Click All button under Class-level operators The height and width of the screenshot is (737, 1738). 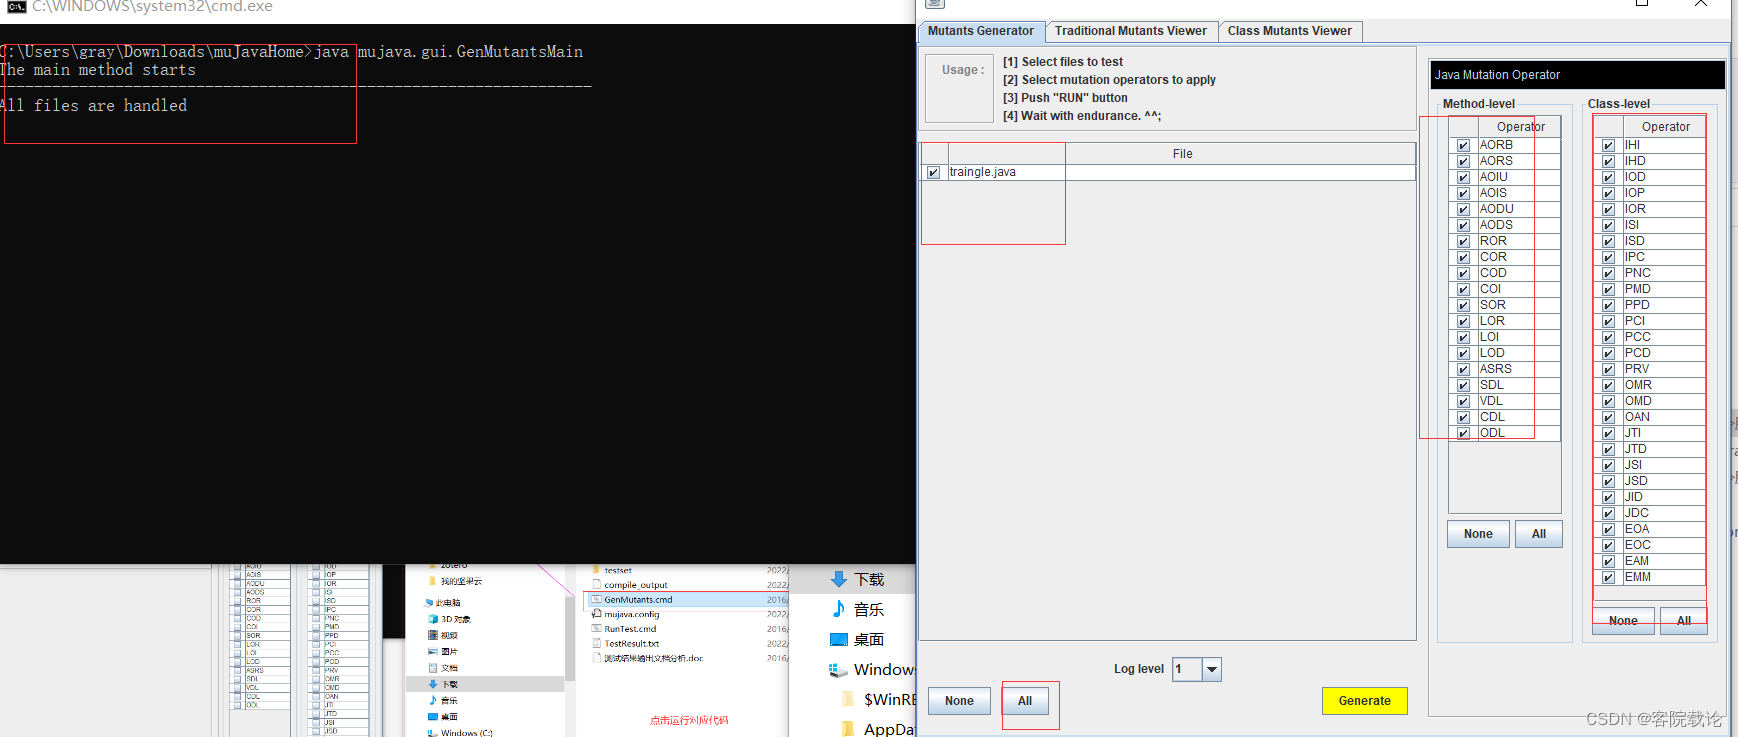pyautogui.click(x=1684, y=620)
